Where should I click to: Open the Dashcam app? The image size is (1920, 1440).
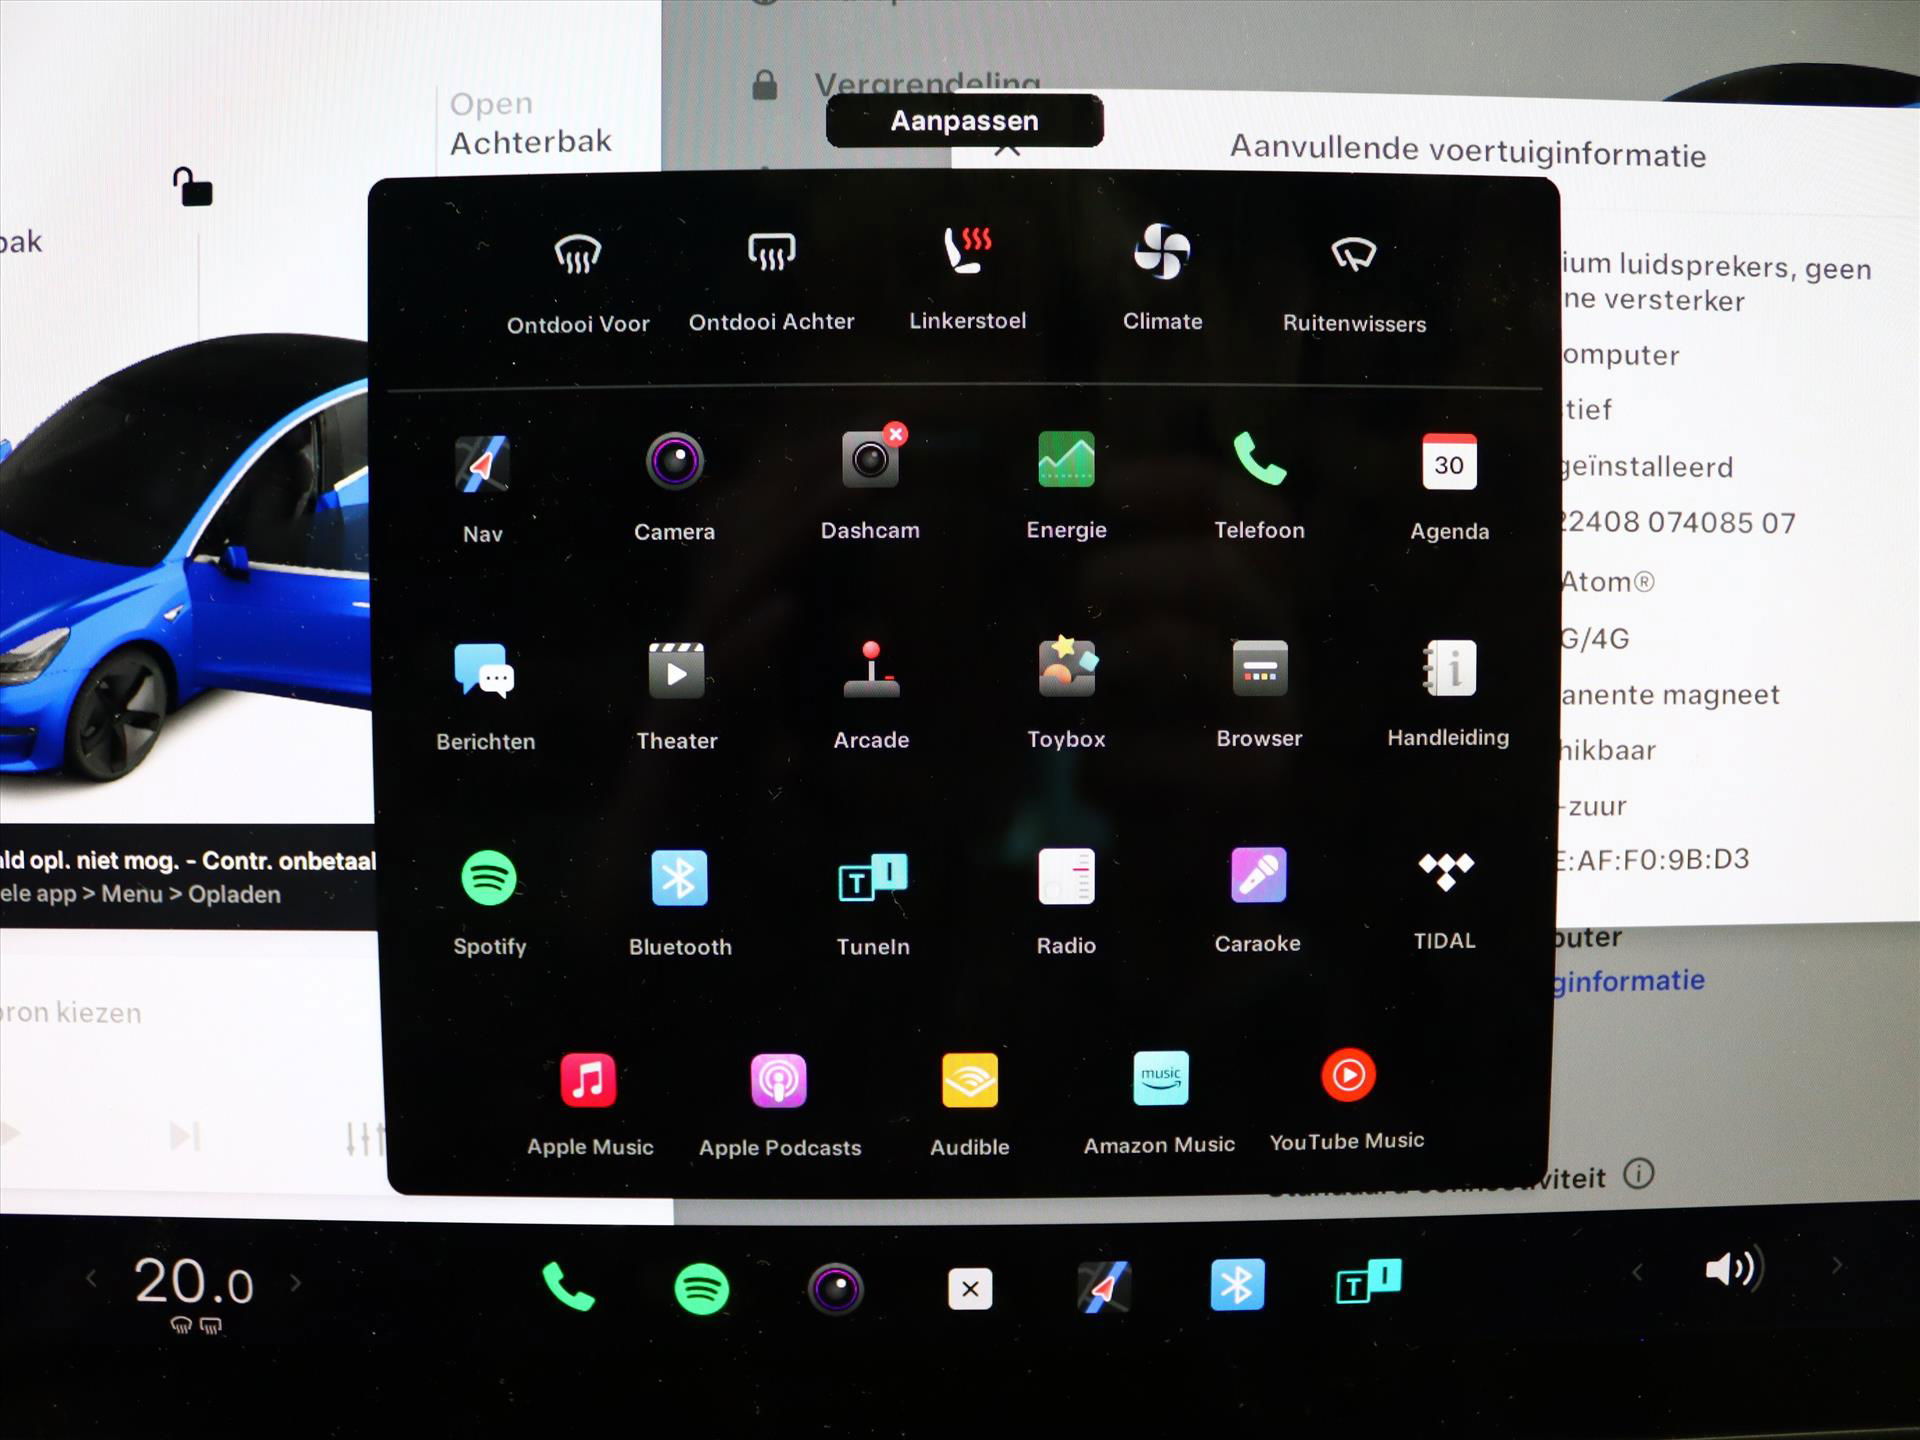coord(870,486)
